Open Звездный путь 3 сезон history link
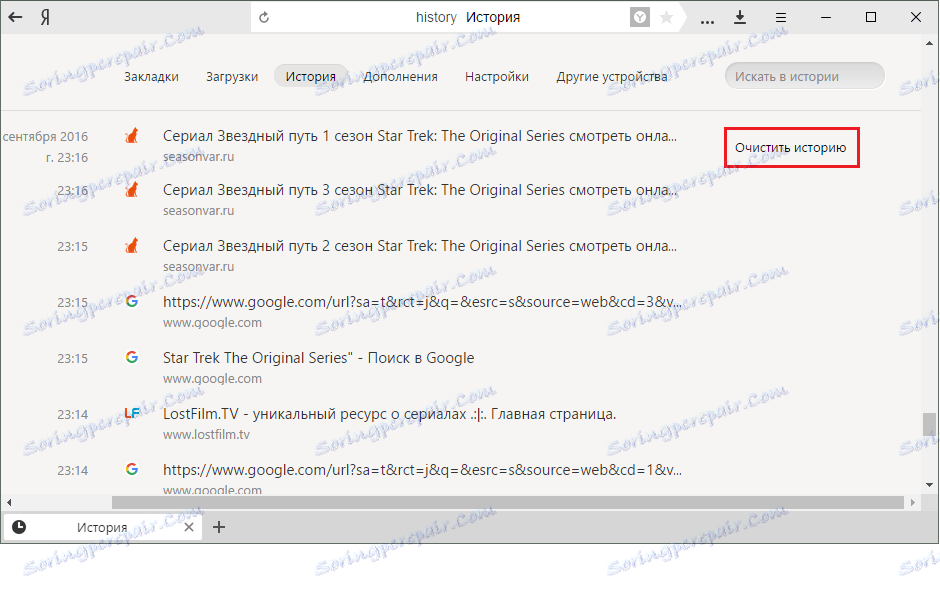 [420, 190]
